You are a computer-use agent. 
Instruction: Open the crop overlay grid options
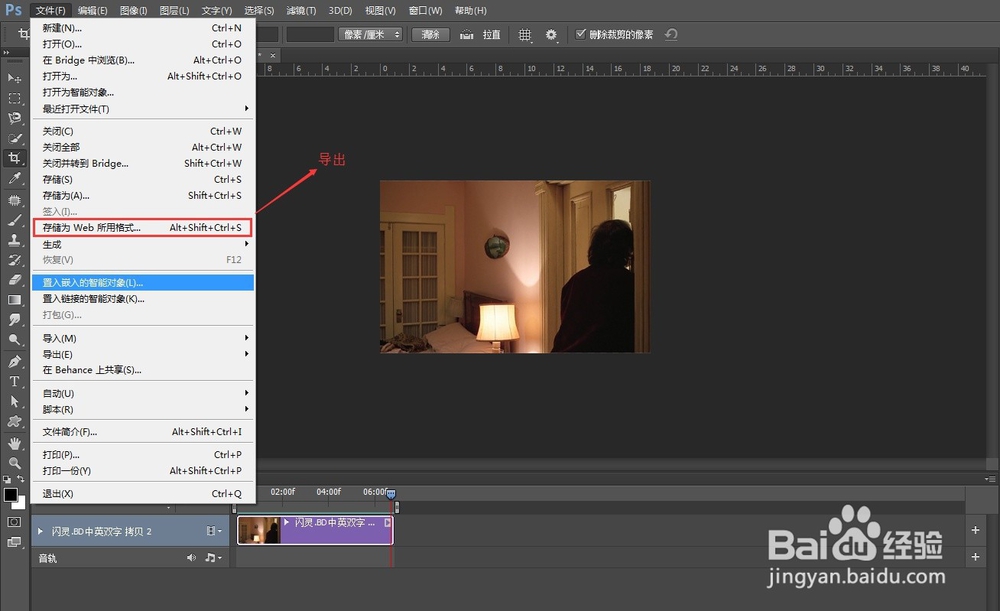[525, 35]
